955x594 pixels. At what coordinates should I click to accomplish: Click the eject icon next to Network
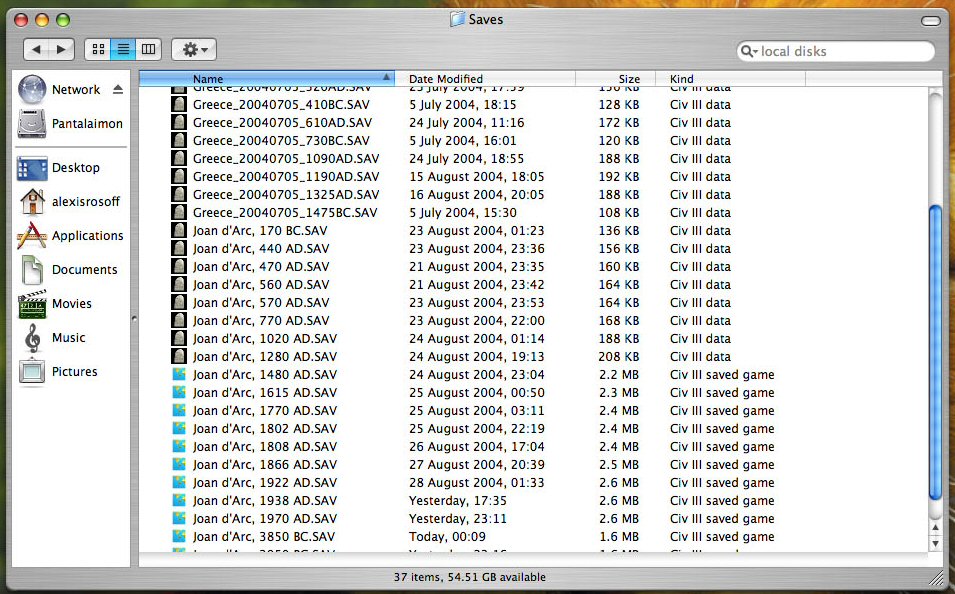(118, 90)
